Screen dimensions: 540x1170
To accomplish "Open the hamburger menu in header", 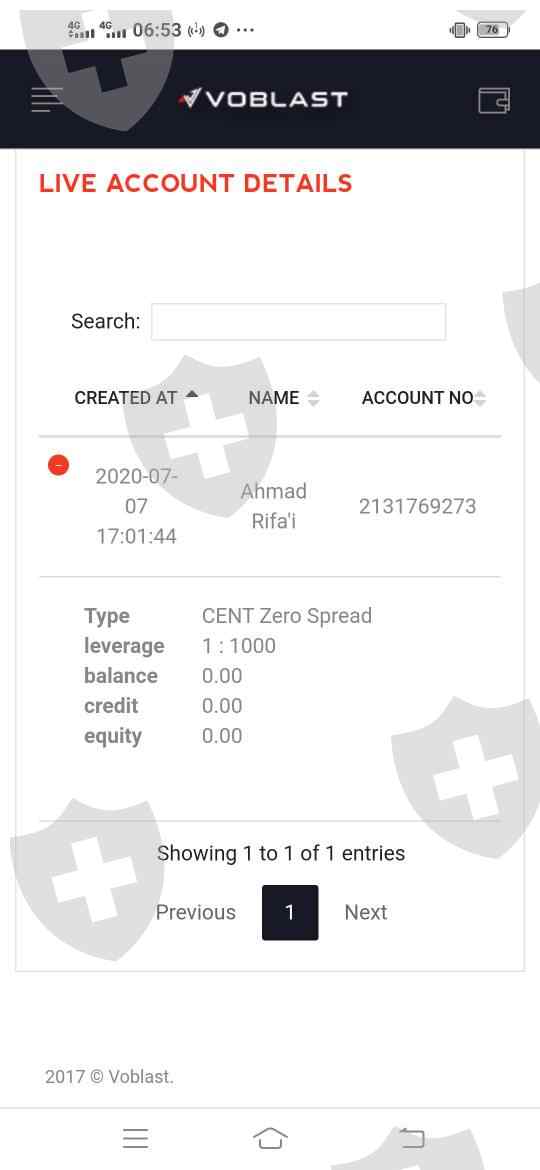I will 46,99.
